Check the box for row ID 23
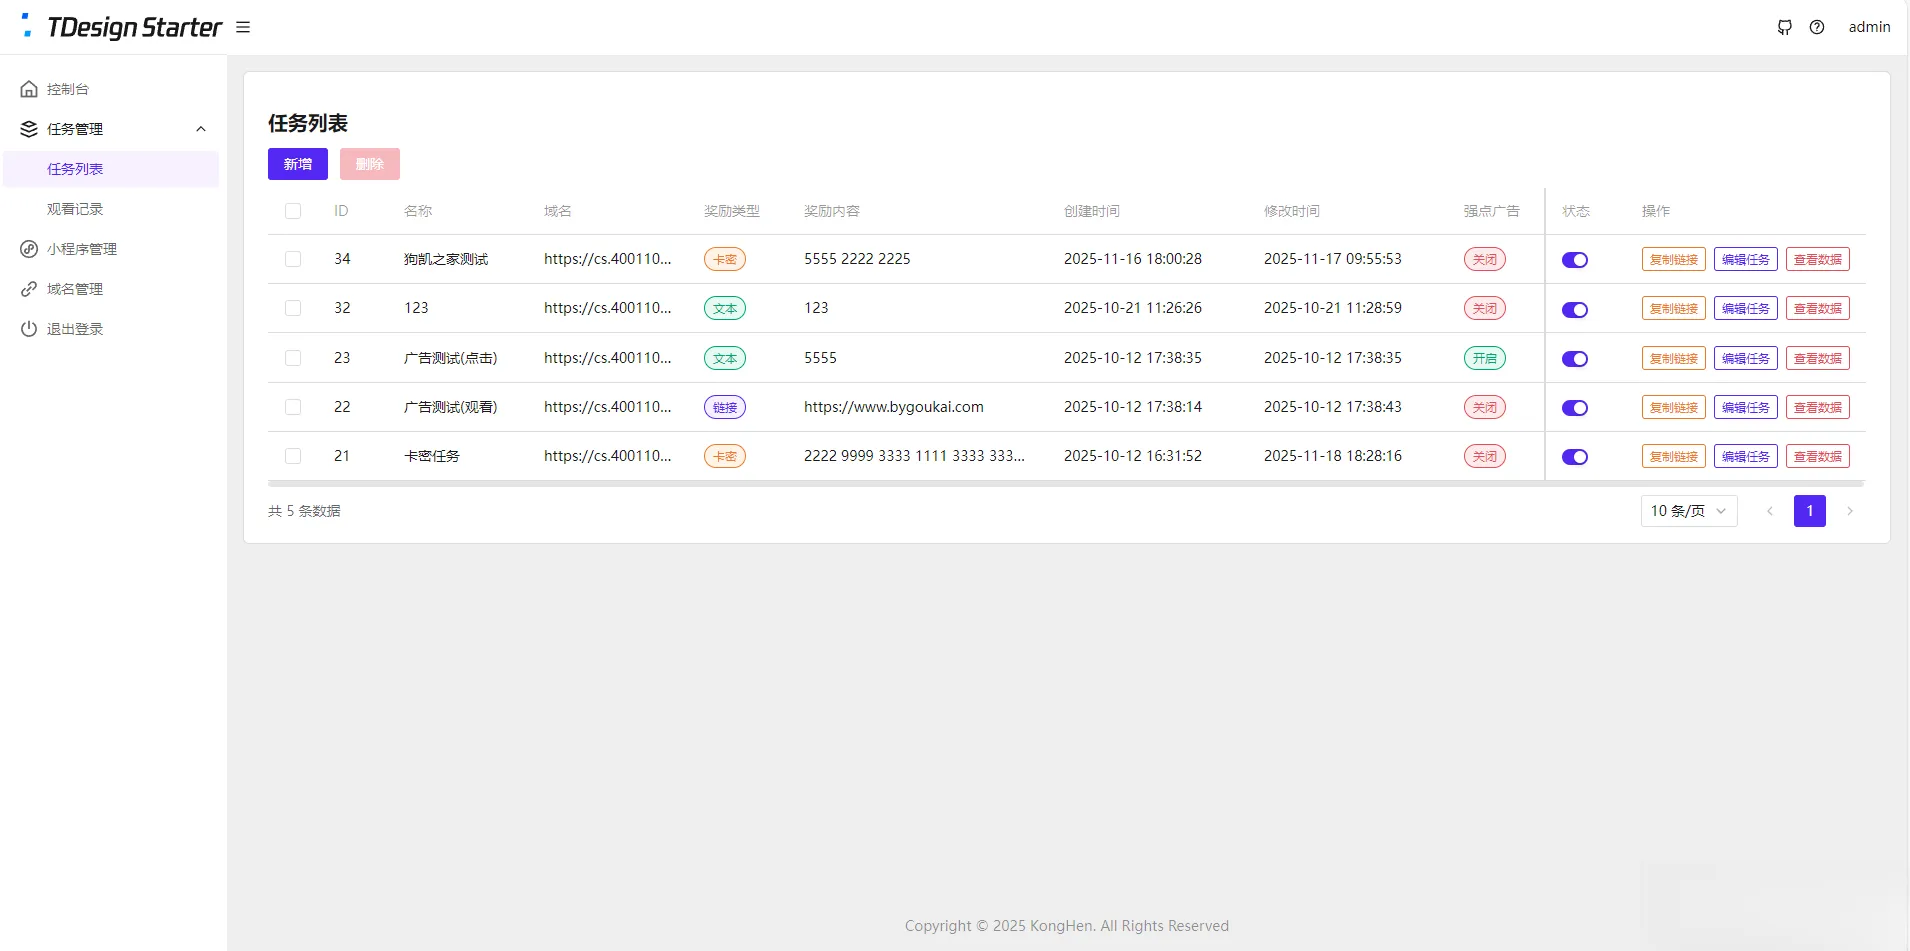 pos(293,358)
